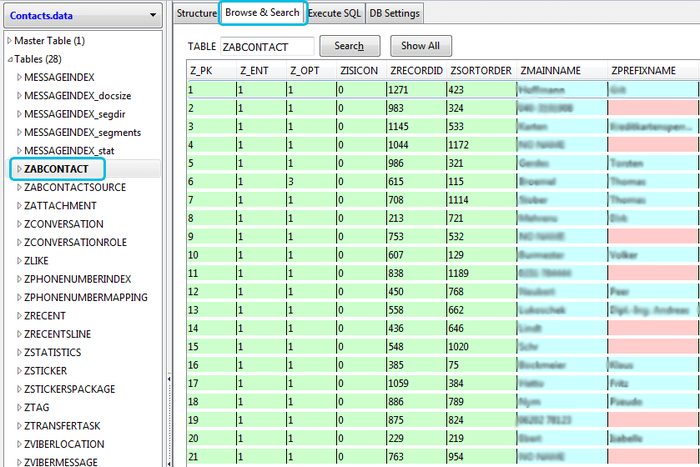Click the ZRECORDID column header
This screenshot has height=467, width=700.
[417, 71]
